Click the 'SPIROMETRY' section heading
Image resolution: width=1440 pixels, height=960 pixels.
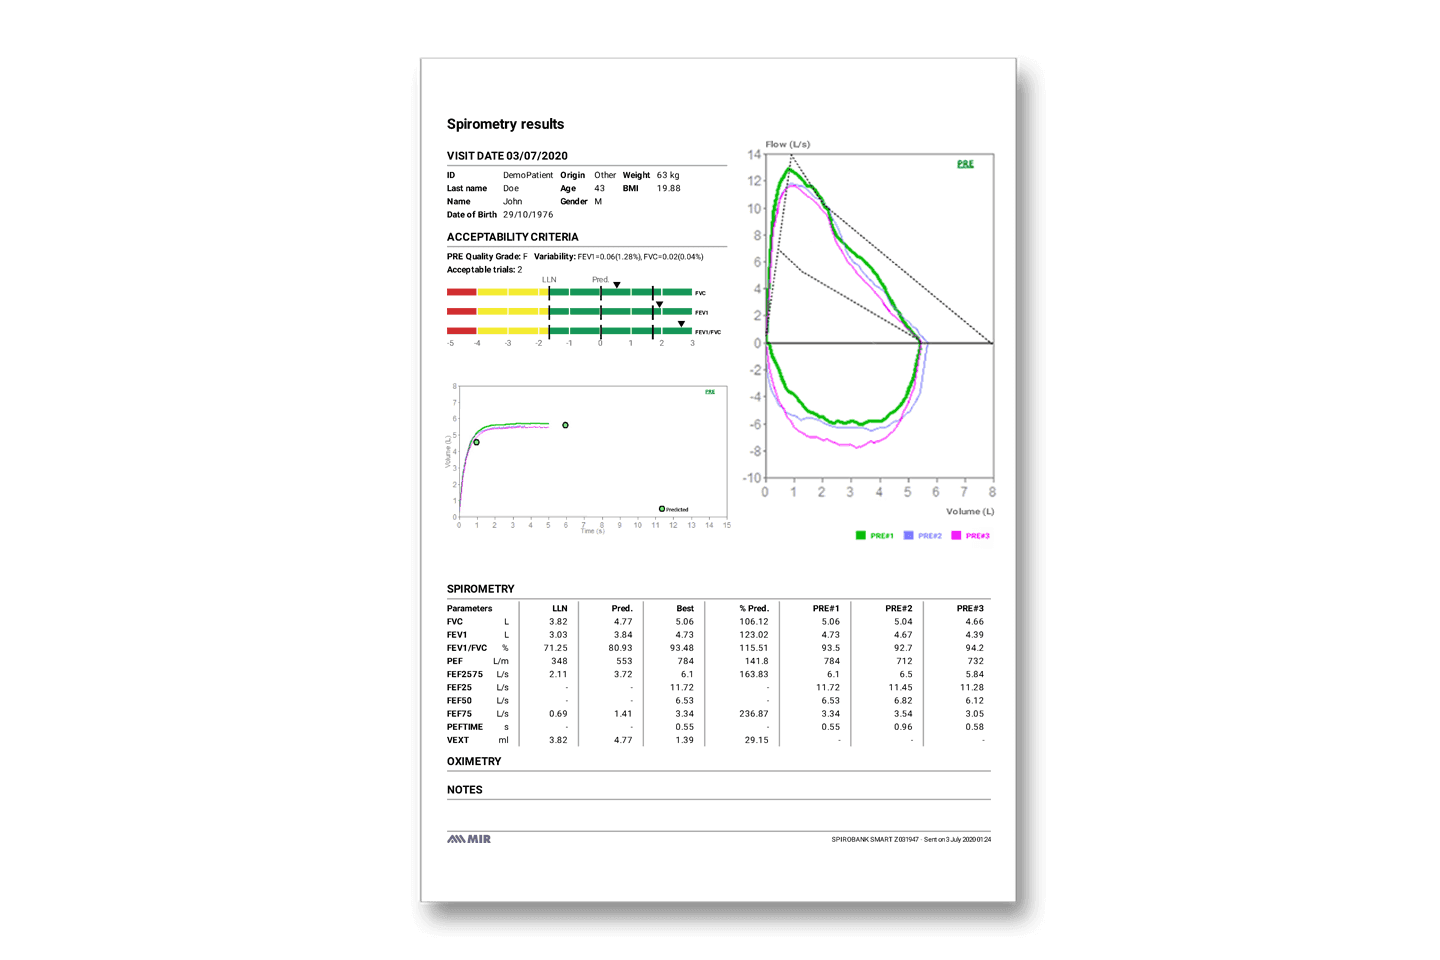click(480, 589)
